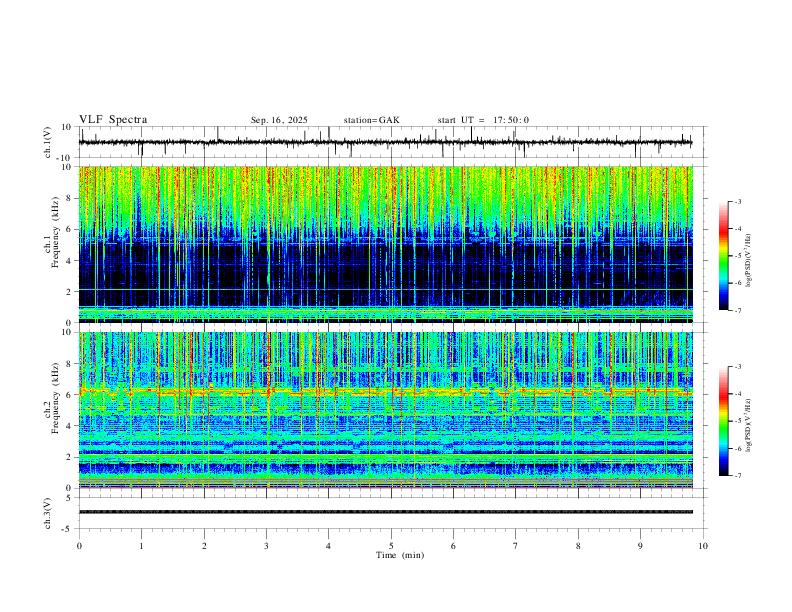Viewport: 792px width, 612px height.
Task: Click the 'Time (min)' axis label
Action: 400,555
